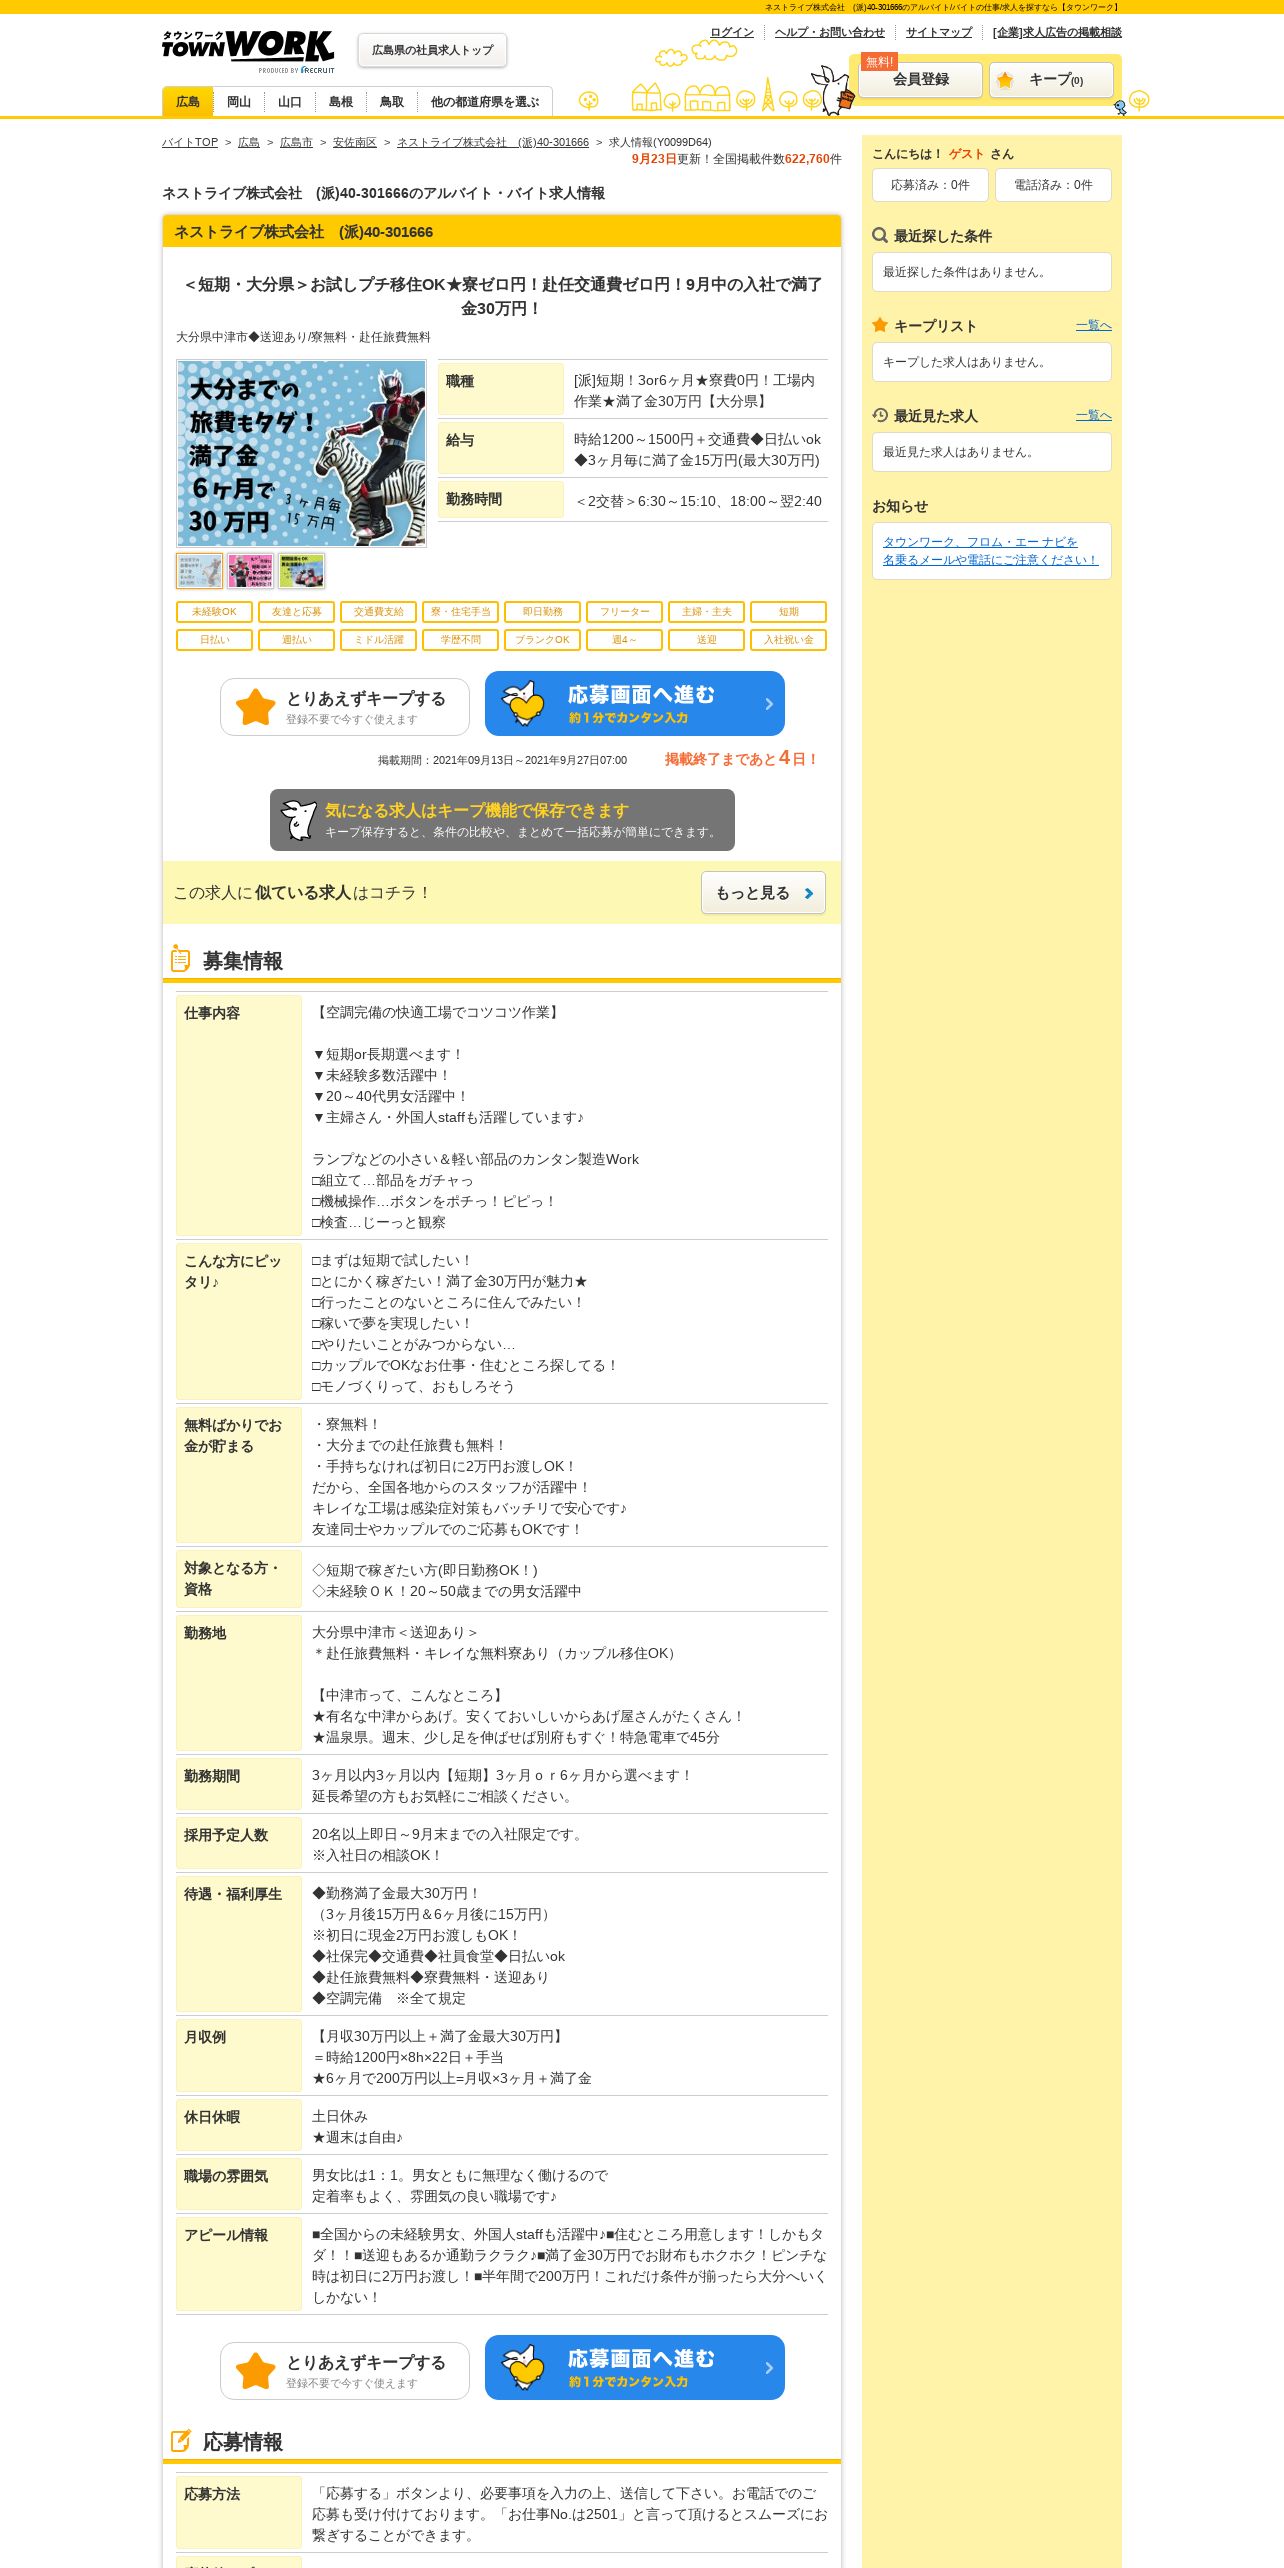Click the 即日勤務 tag
1284x2568 pixels.
pos(542,612)
